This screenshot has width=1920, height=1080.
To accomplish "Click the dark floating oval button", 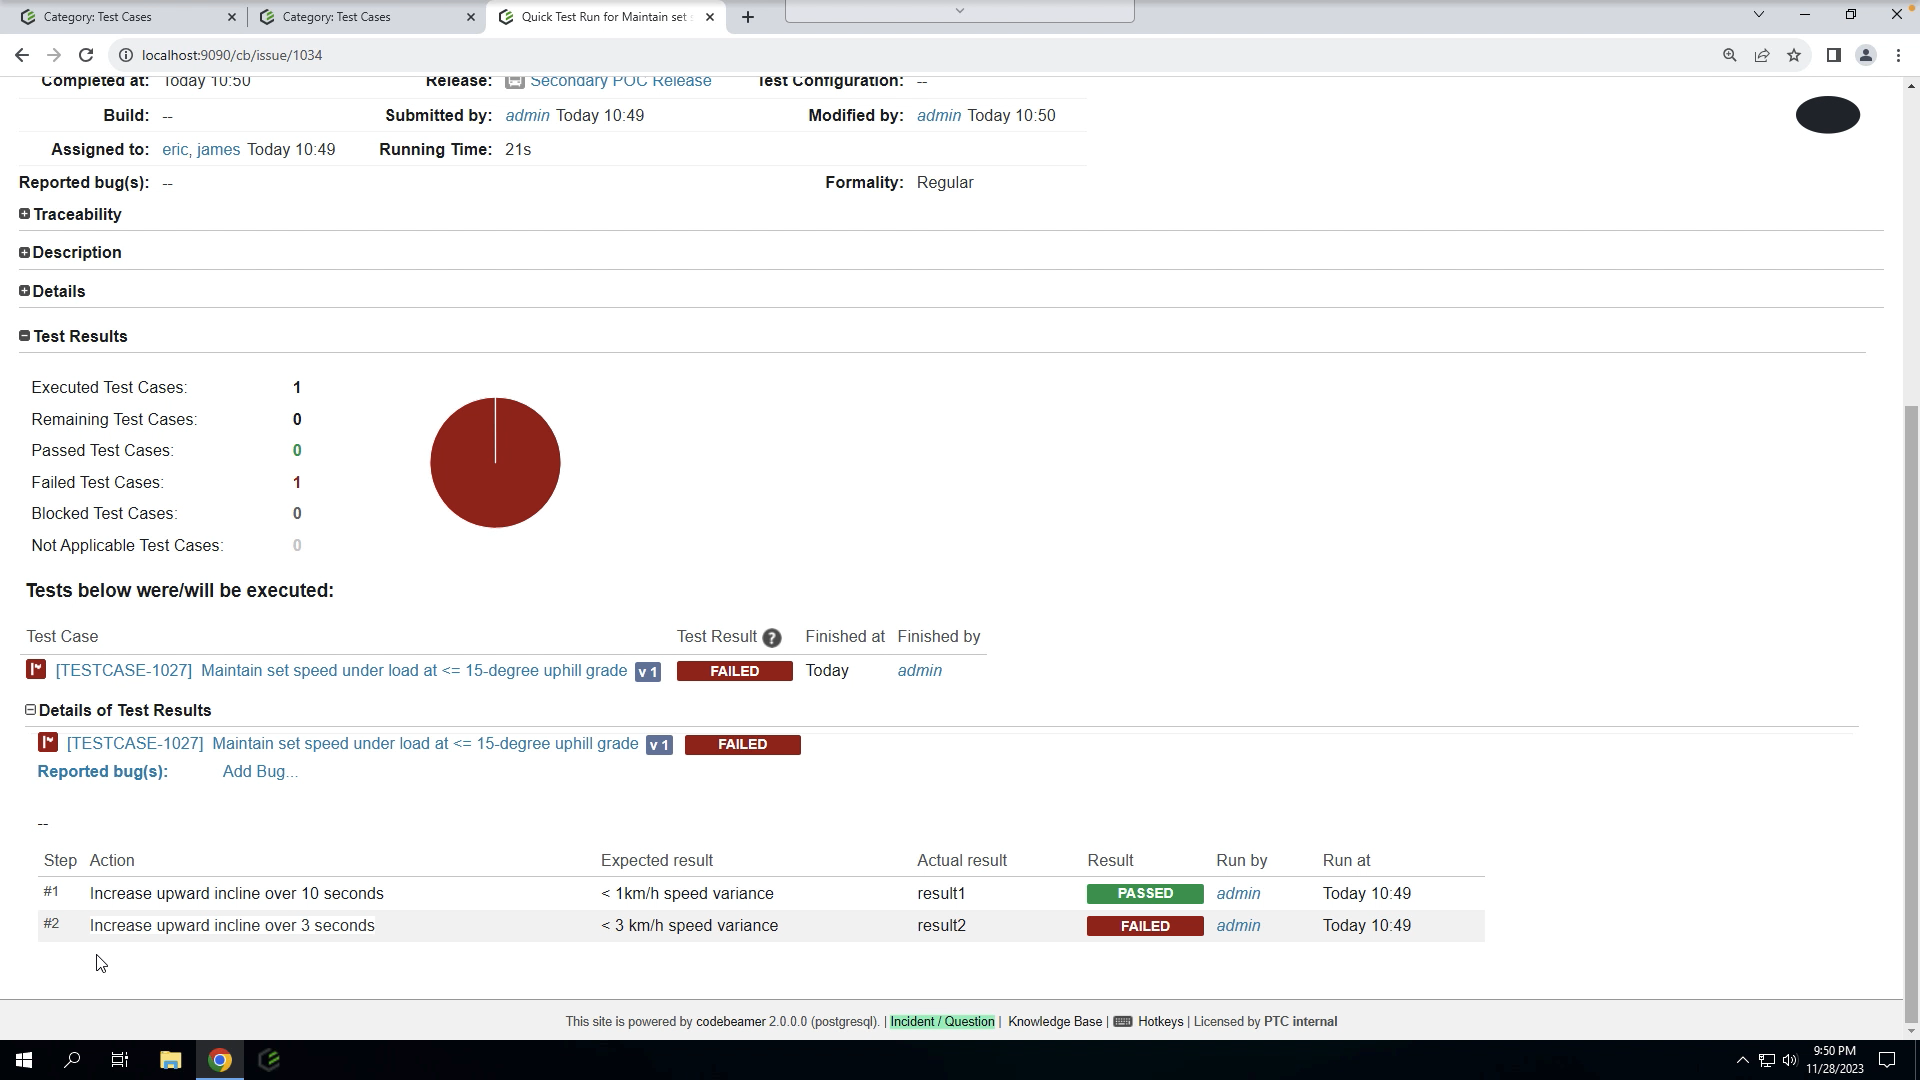I will tap(1827, 115).
